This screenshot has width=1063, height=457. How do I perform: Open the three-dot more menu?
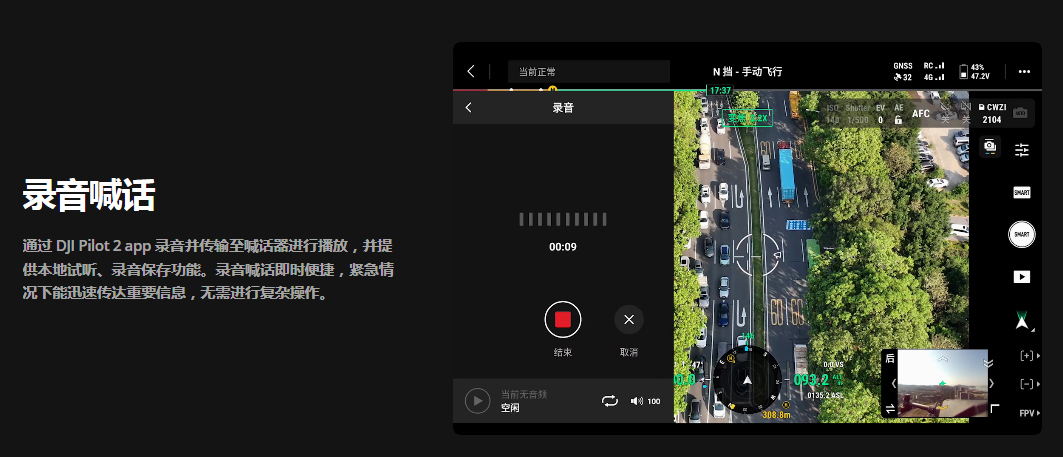tap(1023, 71)
